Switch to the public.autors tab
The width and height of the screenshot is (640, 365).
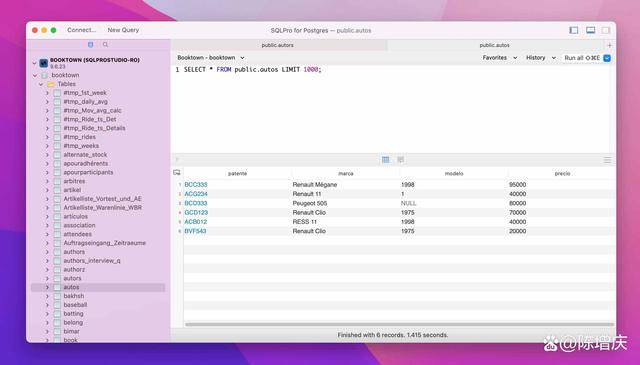(x=278, y=45)
